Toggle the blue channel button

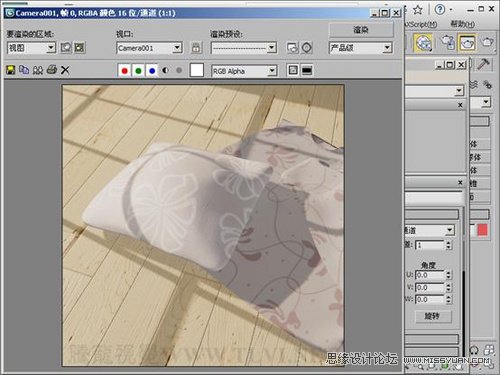152,70
